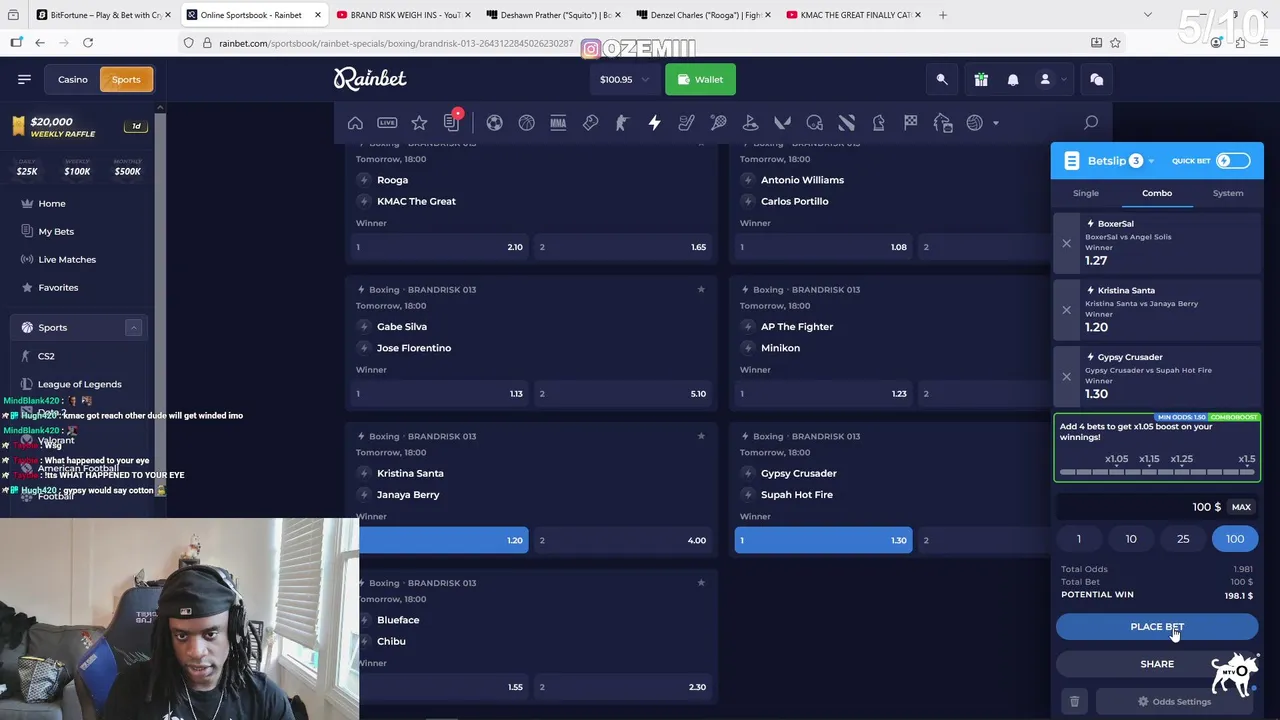Open browser tab list chevron

[x=1148, y=15]
